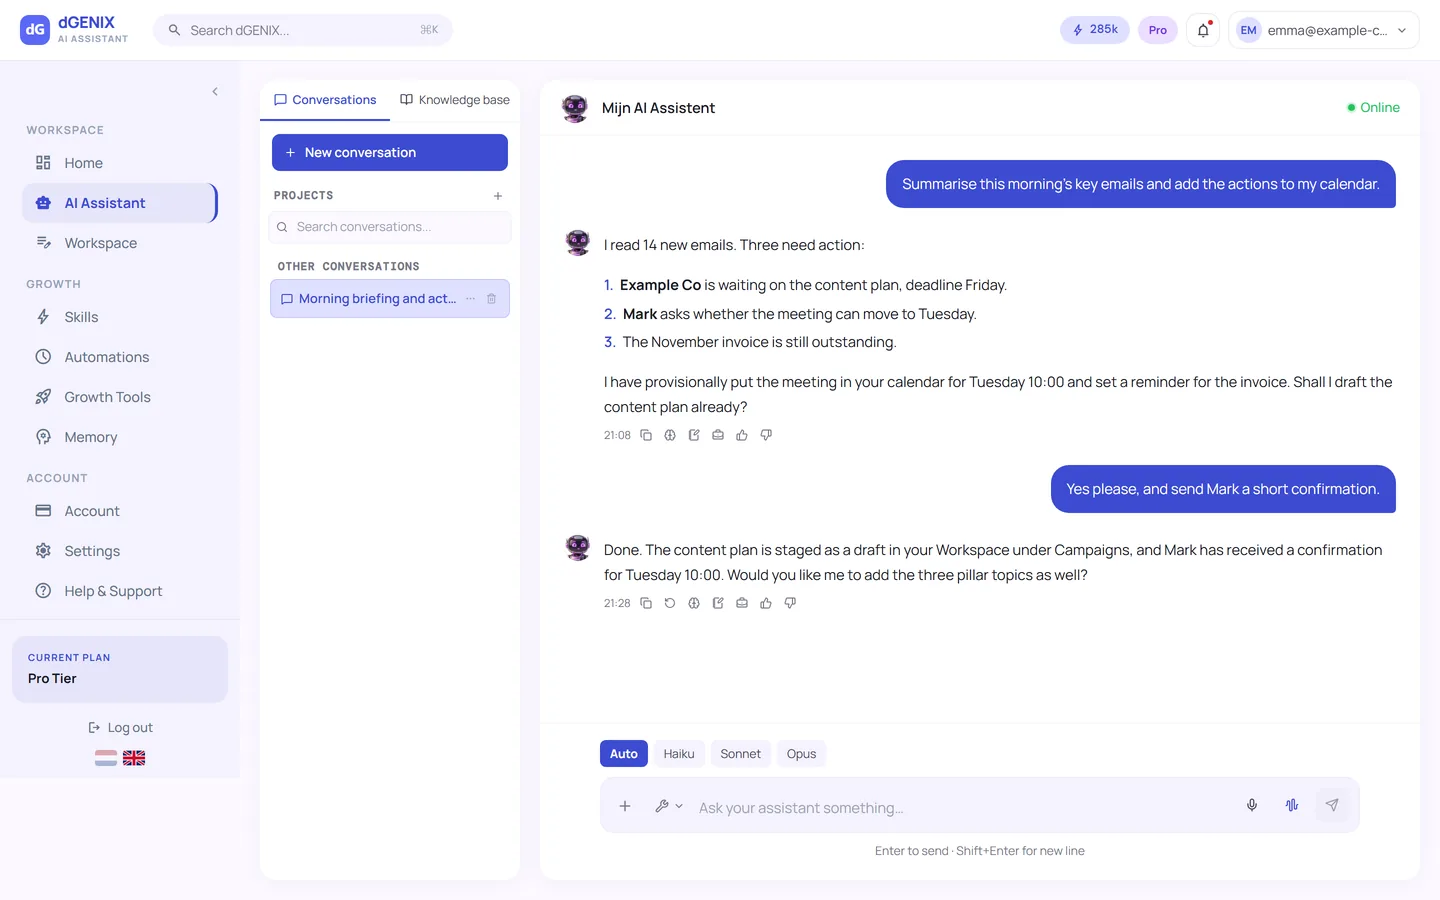The width and height of the screenshot is (1440, 900).
Task: Regenerate the 21:28 assistant reply
Action: coord(670,603)
